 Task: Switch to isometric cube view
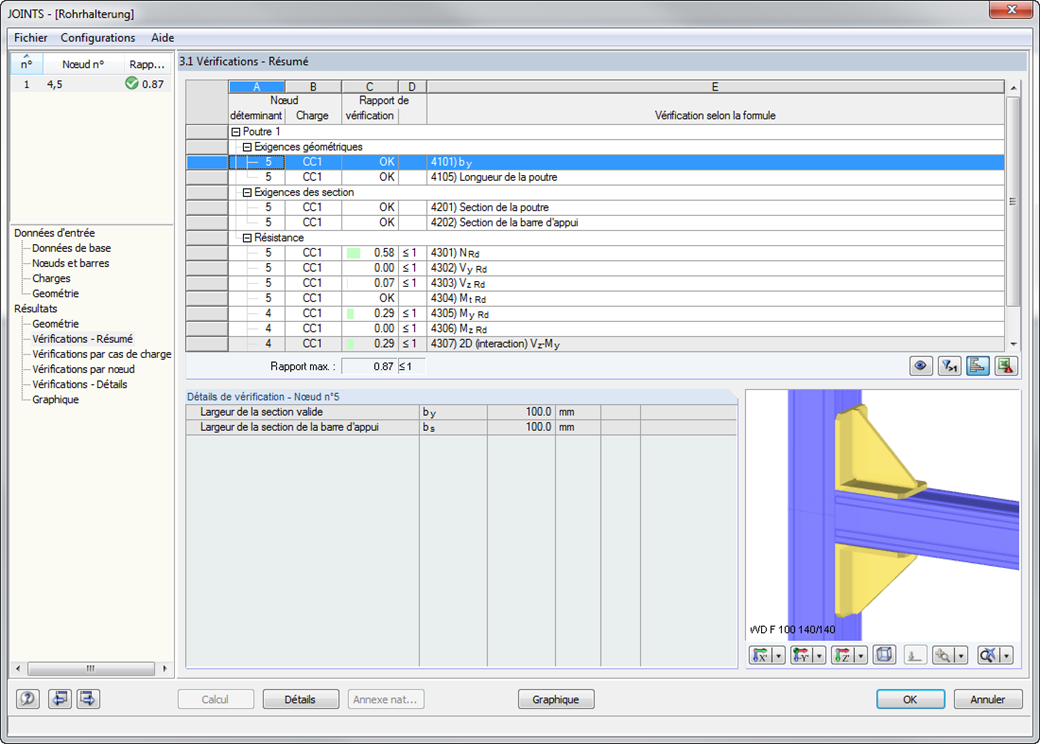(884, 655)
